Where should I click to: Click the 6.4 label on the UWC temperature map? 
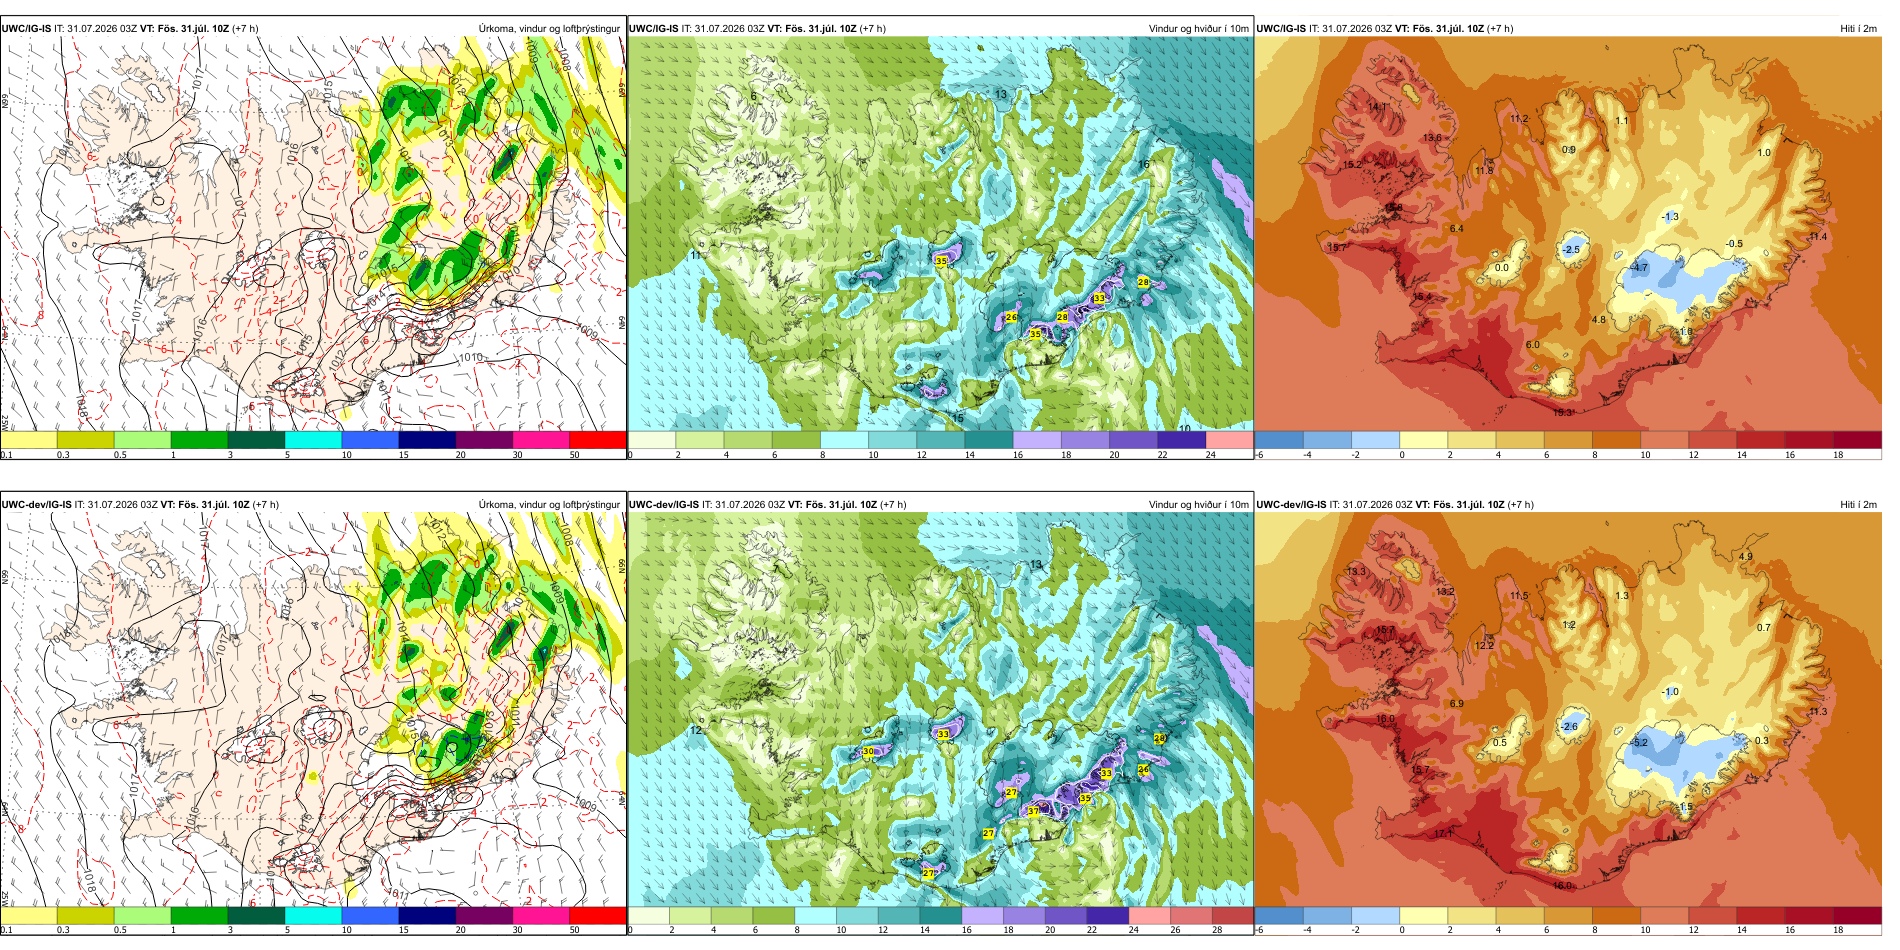click(x=1457, y=229)
